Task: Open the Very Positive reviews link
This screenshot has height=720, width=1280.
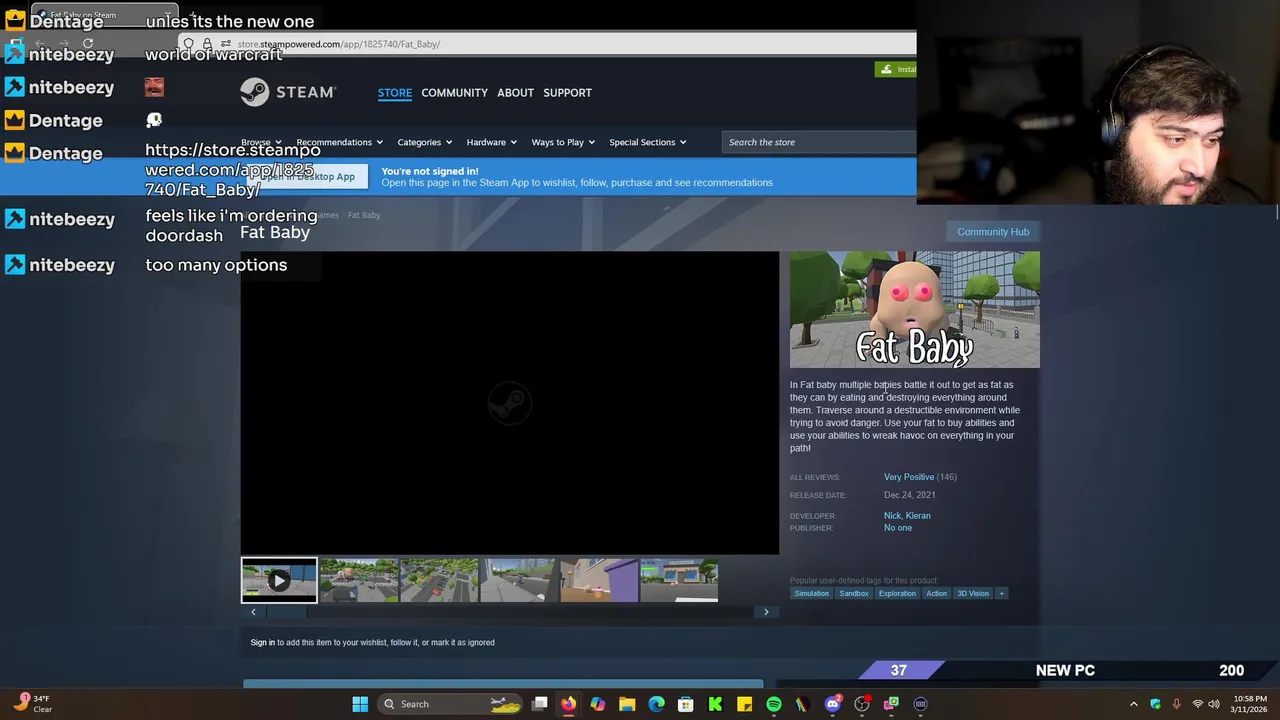Action: pyautogui.click(x=909, y=477)
